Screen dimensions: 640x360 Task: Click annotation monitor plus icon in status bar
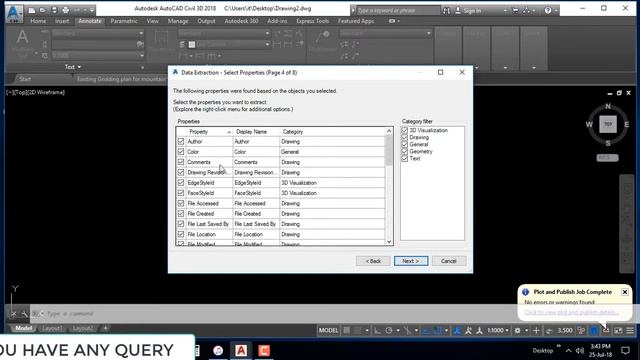coord(536,330)
